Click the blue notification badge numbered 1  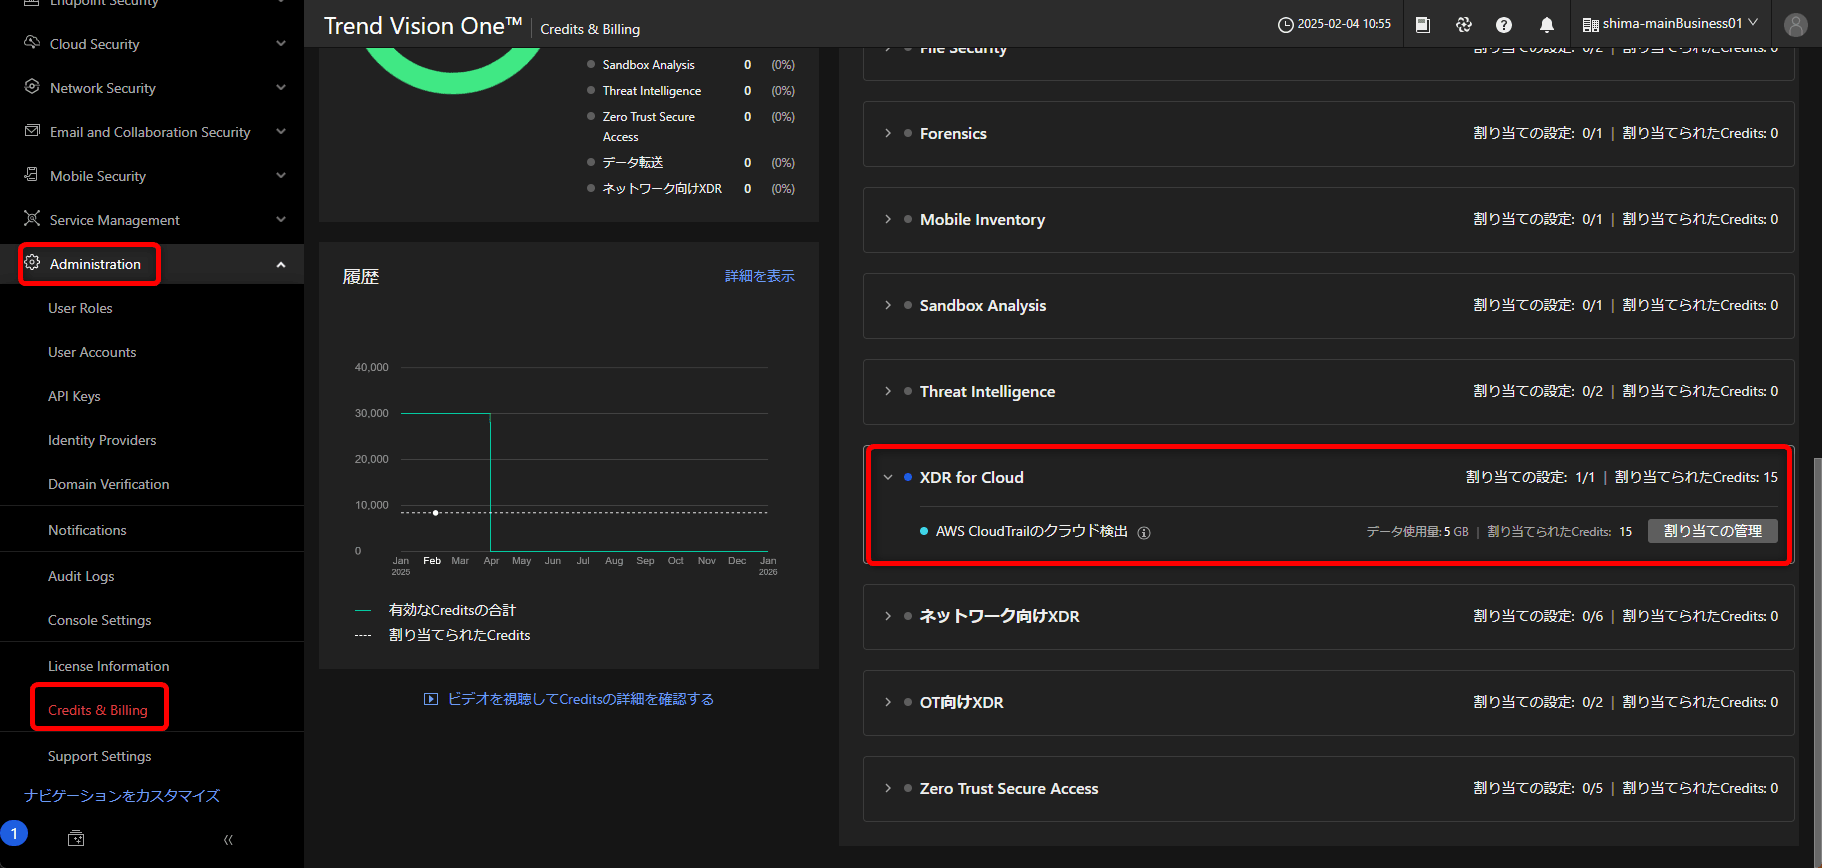pos(14,833)
